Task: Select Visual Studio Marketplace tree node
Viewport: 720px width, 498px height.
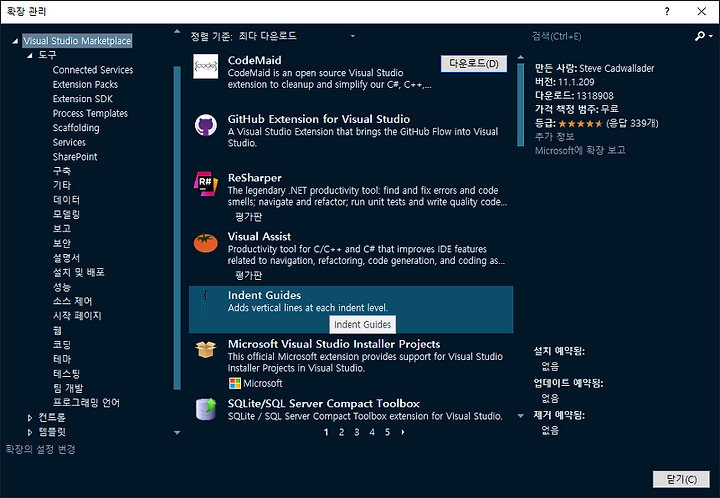Action: tap(77, 41)
